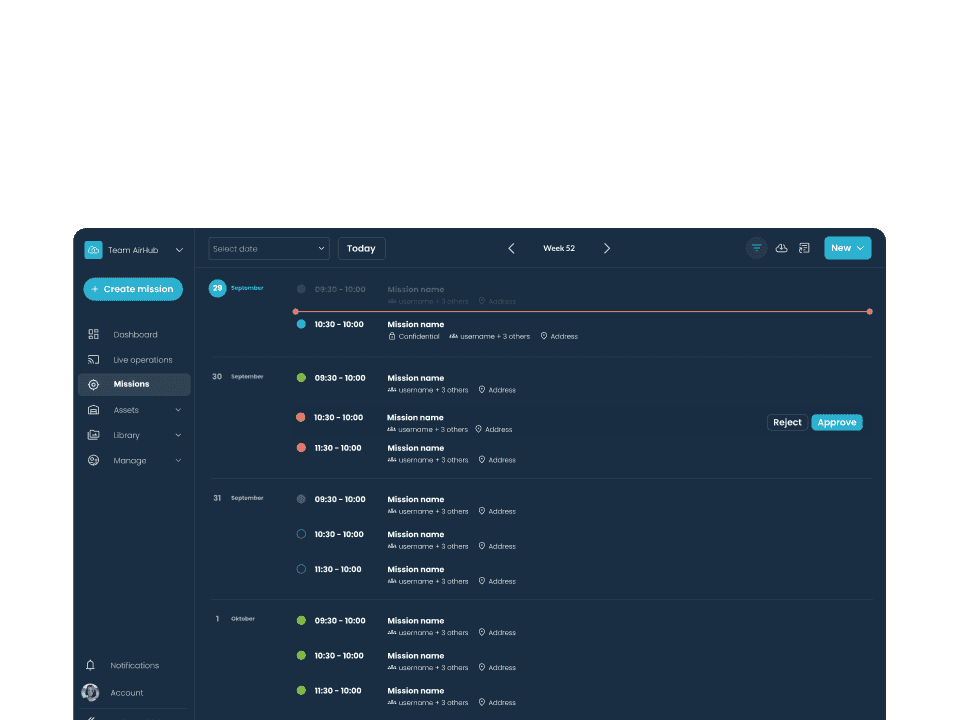958x720 pixels.
Task: Click the hollow status circle on 31 September 10:30
Action: coord(301,534)
